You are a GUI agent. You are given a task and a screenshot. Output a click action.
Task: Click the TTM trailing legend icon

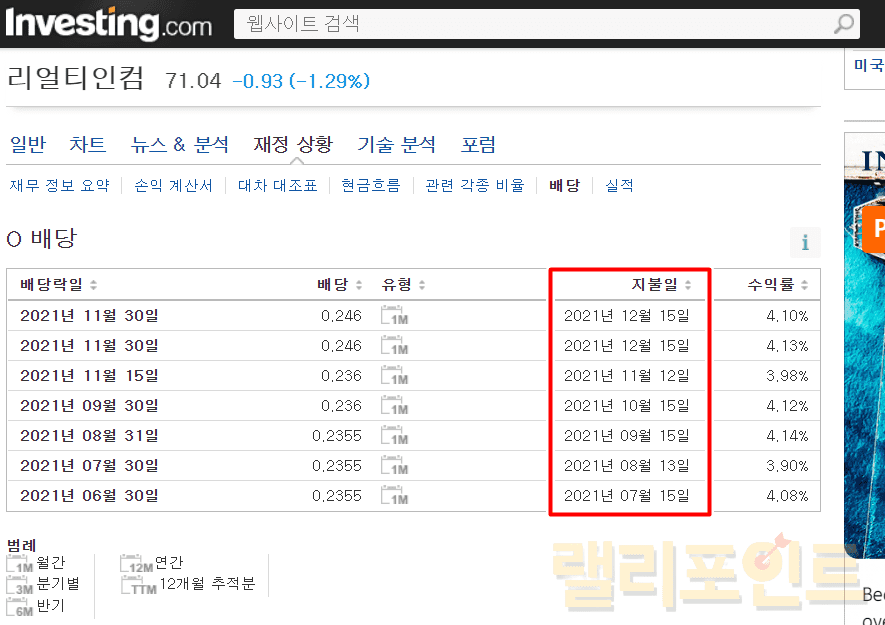pos(138,585)
